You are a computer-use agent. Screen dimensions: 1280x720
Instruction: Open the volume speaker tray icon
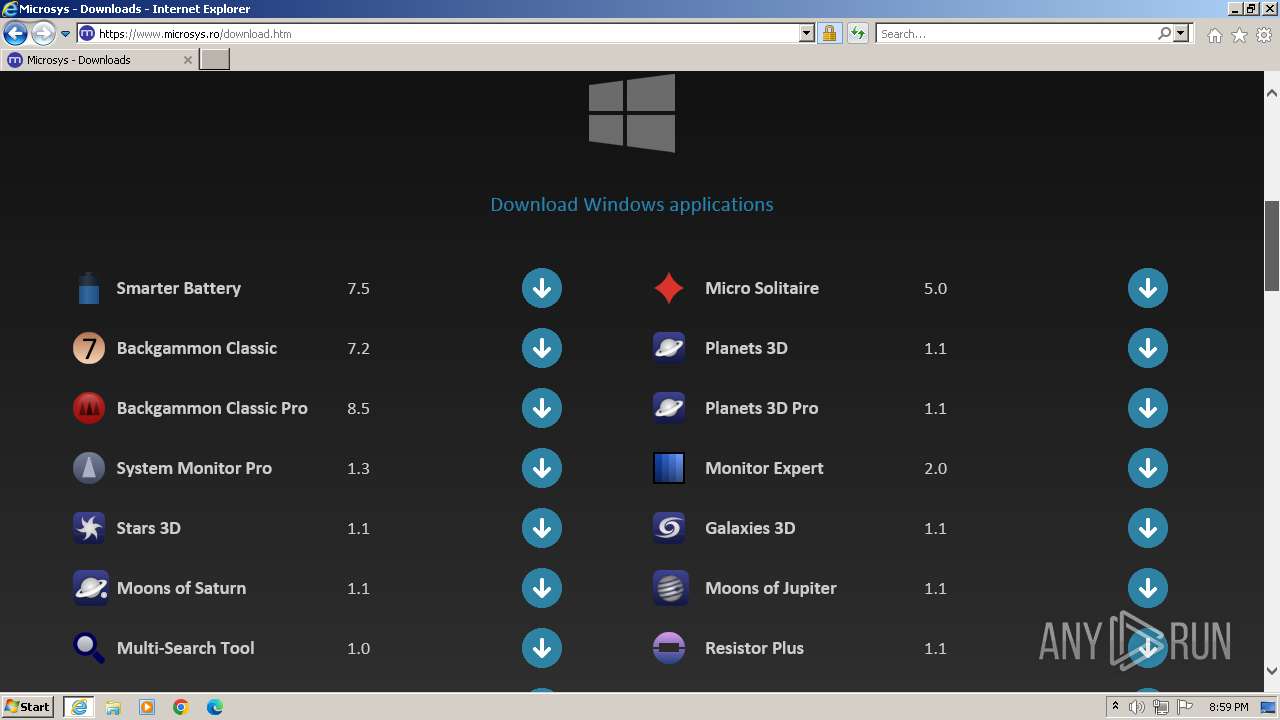click(1137, 707)
